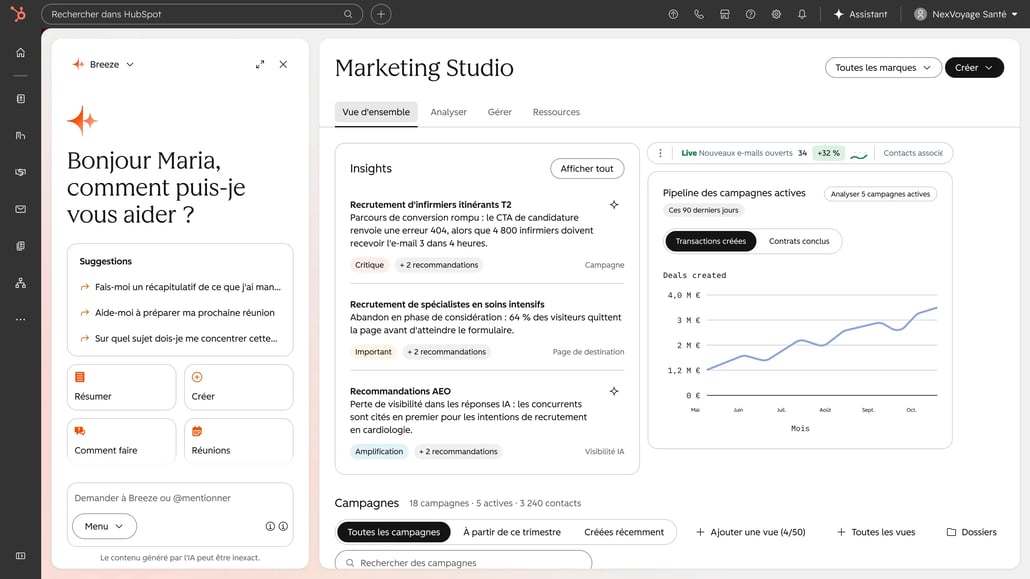Open the envelope icon in left sidebar
The image size is (1030, 579).
coord(20,209)
